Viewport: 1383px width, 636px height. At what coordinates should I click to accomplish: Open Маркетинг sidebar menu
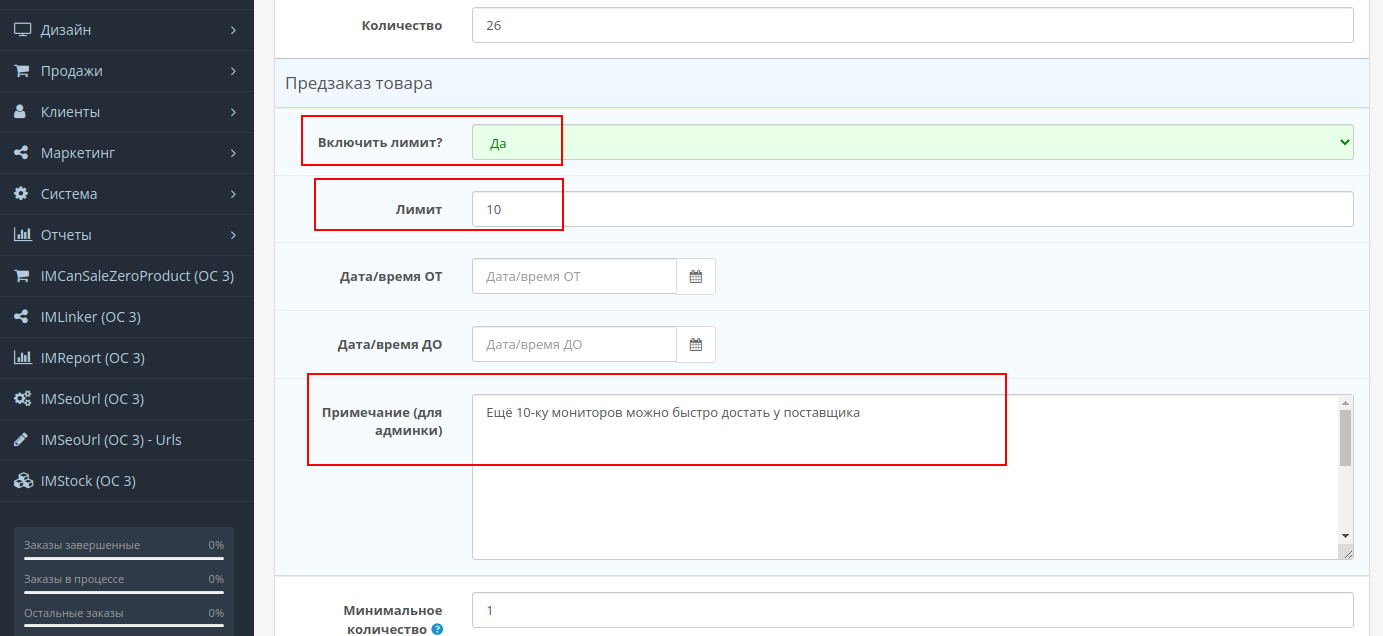coord(127,153)
